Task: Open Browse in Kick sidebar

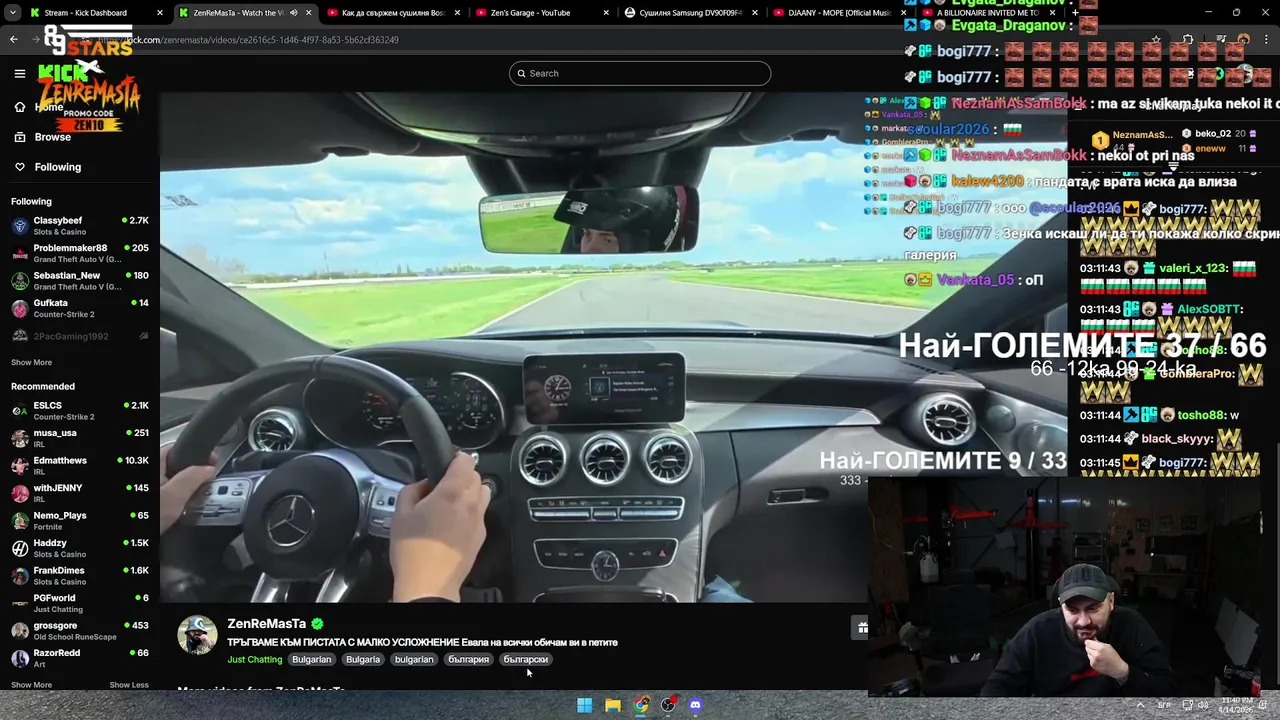Action: (52, 137)
